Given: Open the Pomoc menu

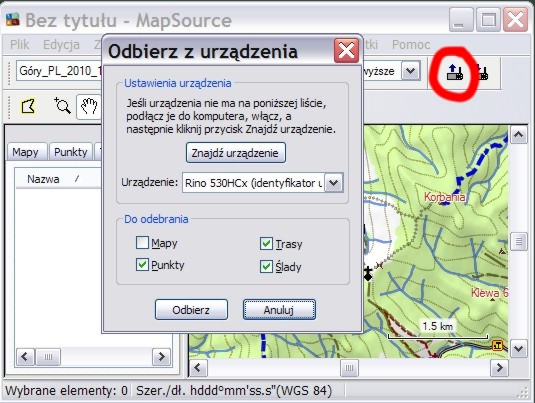Looking at the screenshot, I should point(411,45).
